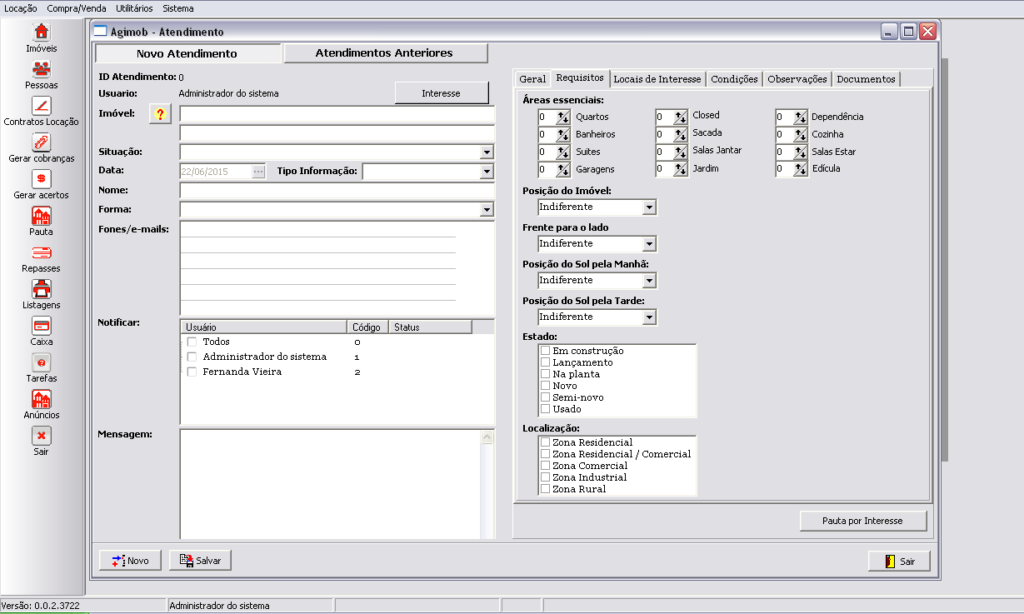Image resolution: width=1024 pixels, height=614 pixels.
Task: Check the Na planta state option
Action: [545, 374]
